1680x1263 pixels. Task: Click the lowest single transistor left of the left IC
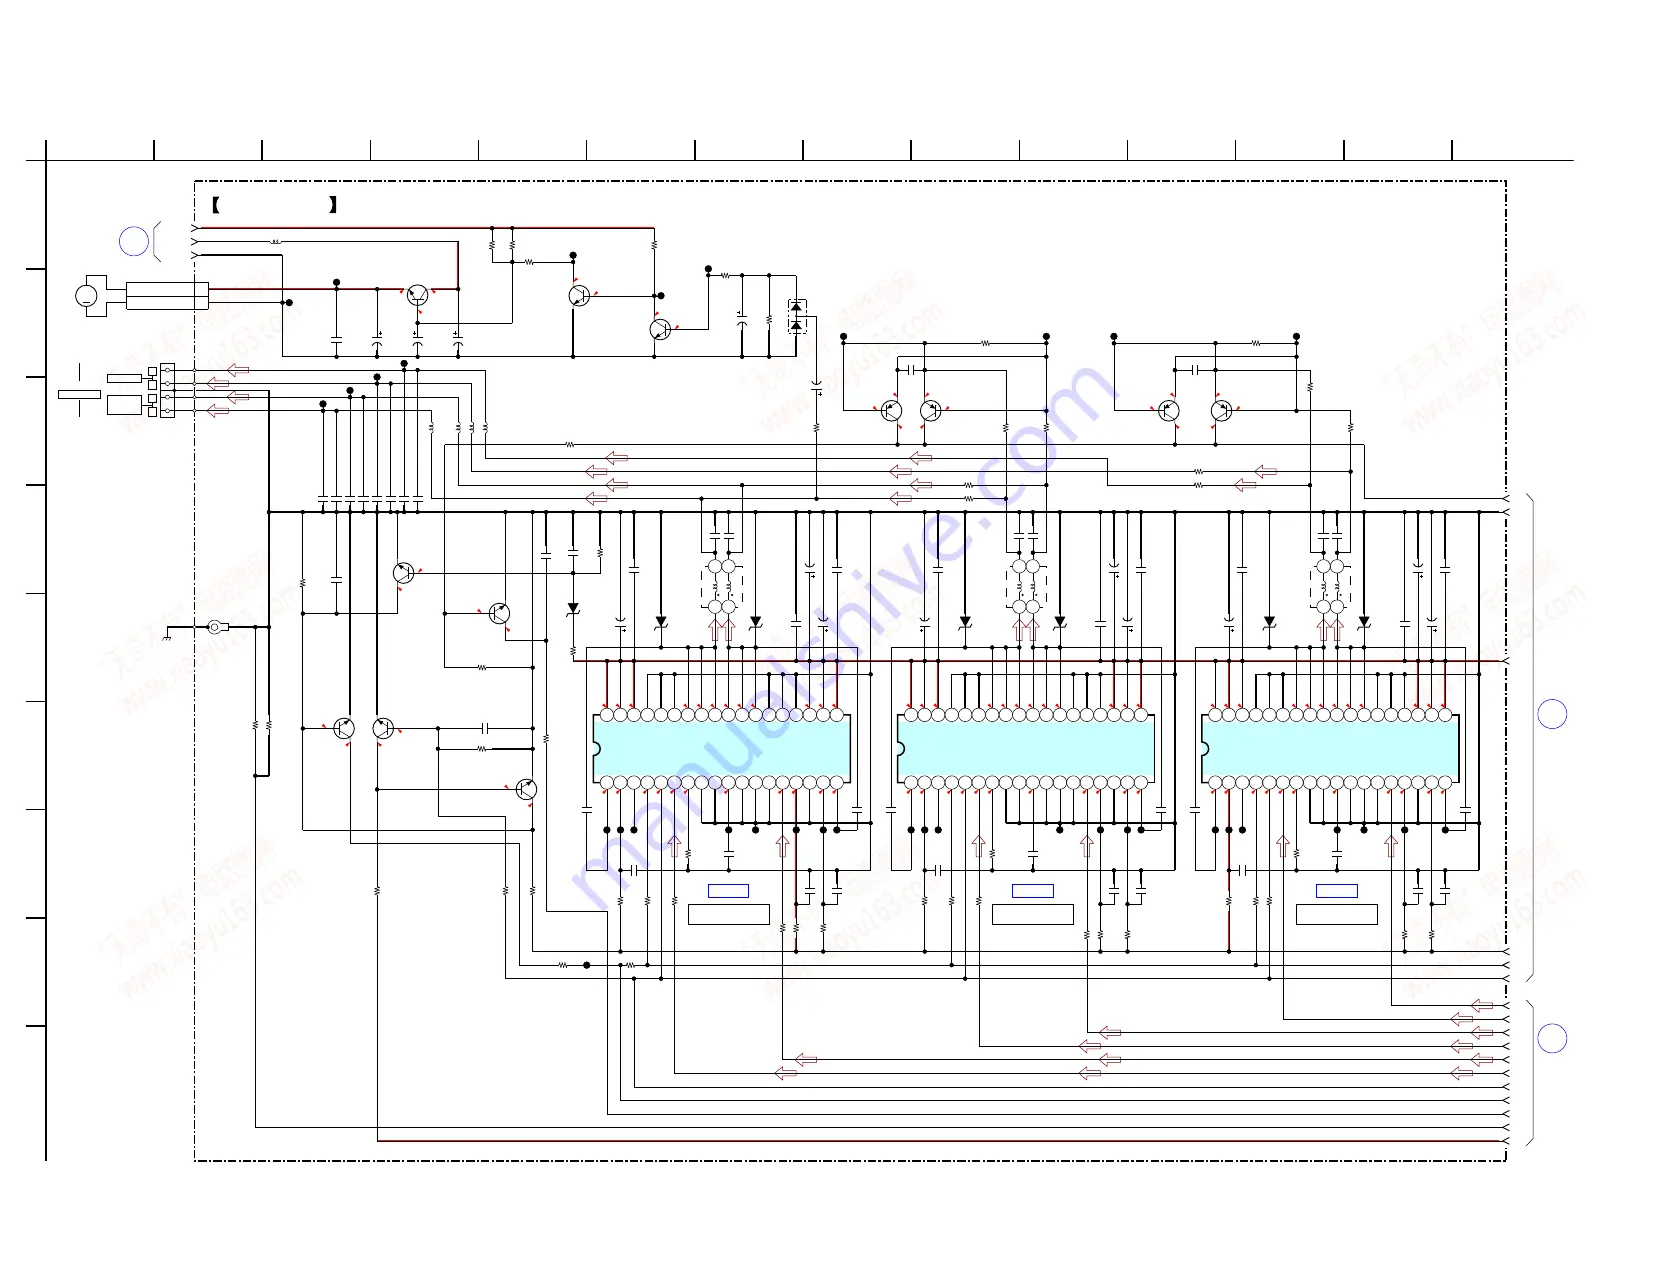pyautogui.click(x=526, y=789)
